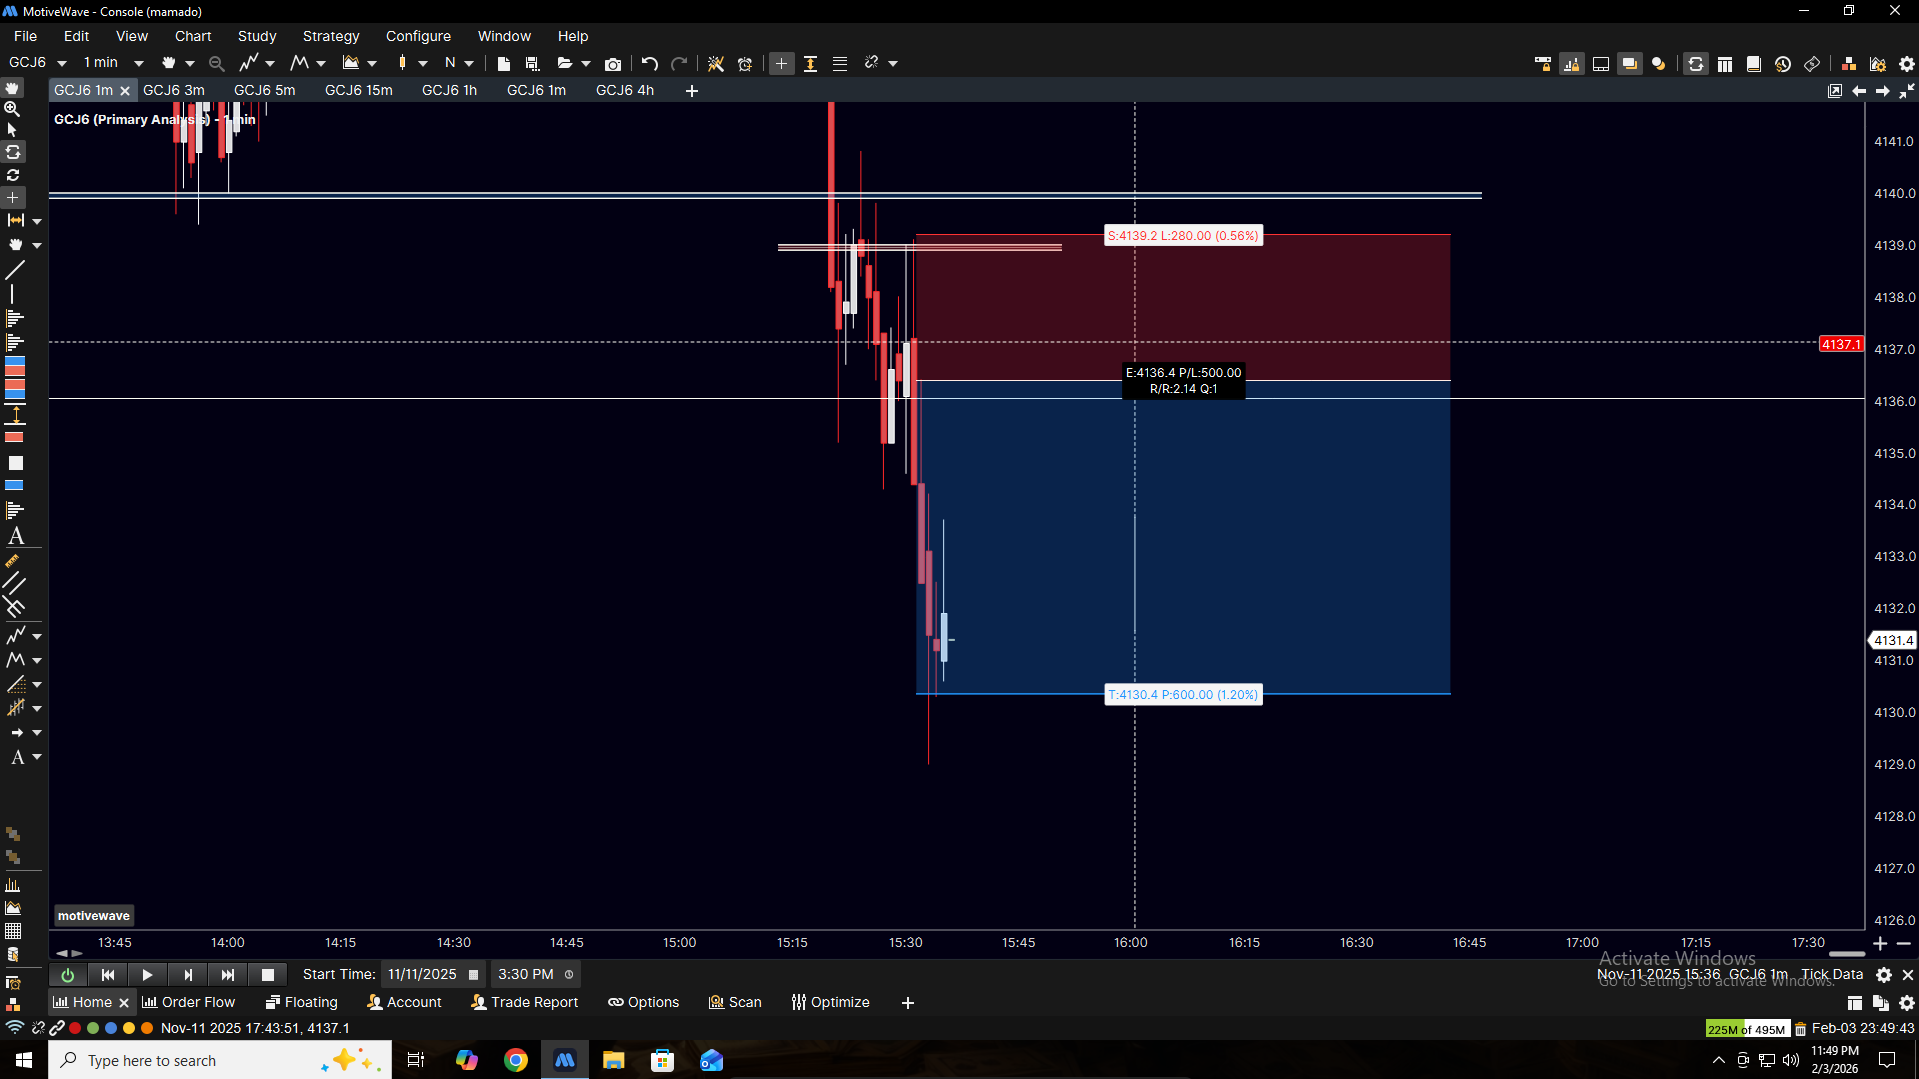Expand the line study dropdown arrow

coord(270,63)
